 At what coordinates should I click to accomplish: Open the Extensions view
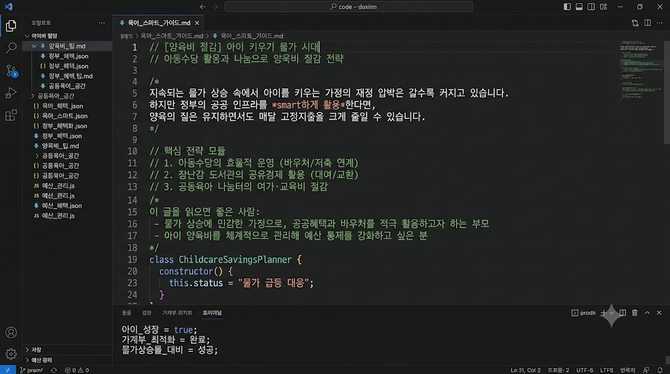tap(11, 115)
